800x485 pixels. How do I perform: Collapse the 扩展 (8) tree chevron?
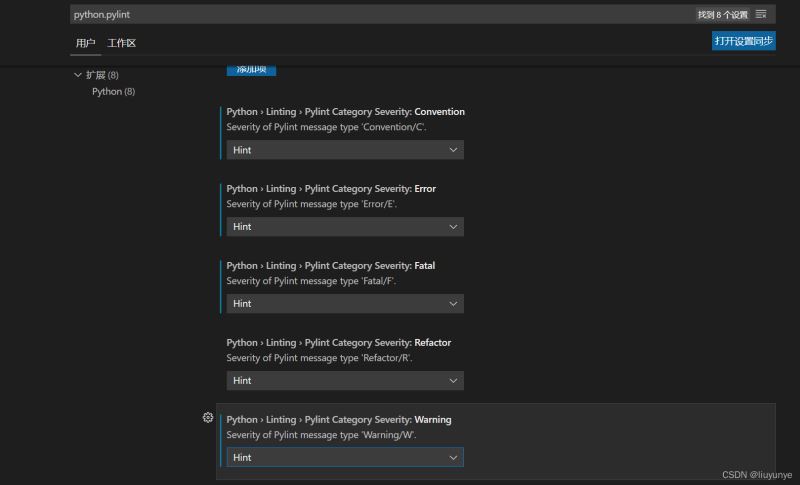point(78,75)
